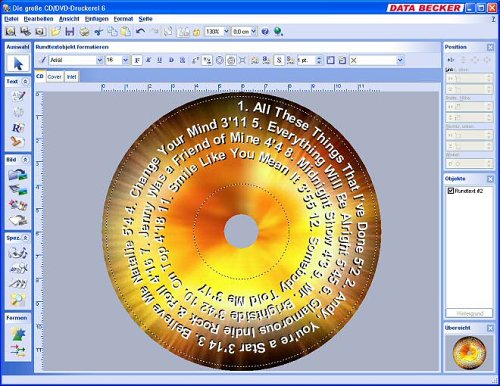The height and width of the screenshot is (386, 500).
Task: Click the first page-preview icon in toolbar
Action: [x=10, y=32]
